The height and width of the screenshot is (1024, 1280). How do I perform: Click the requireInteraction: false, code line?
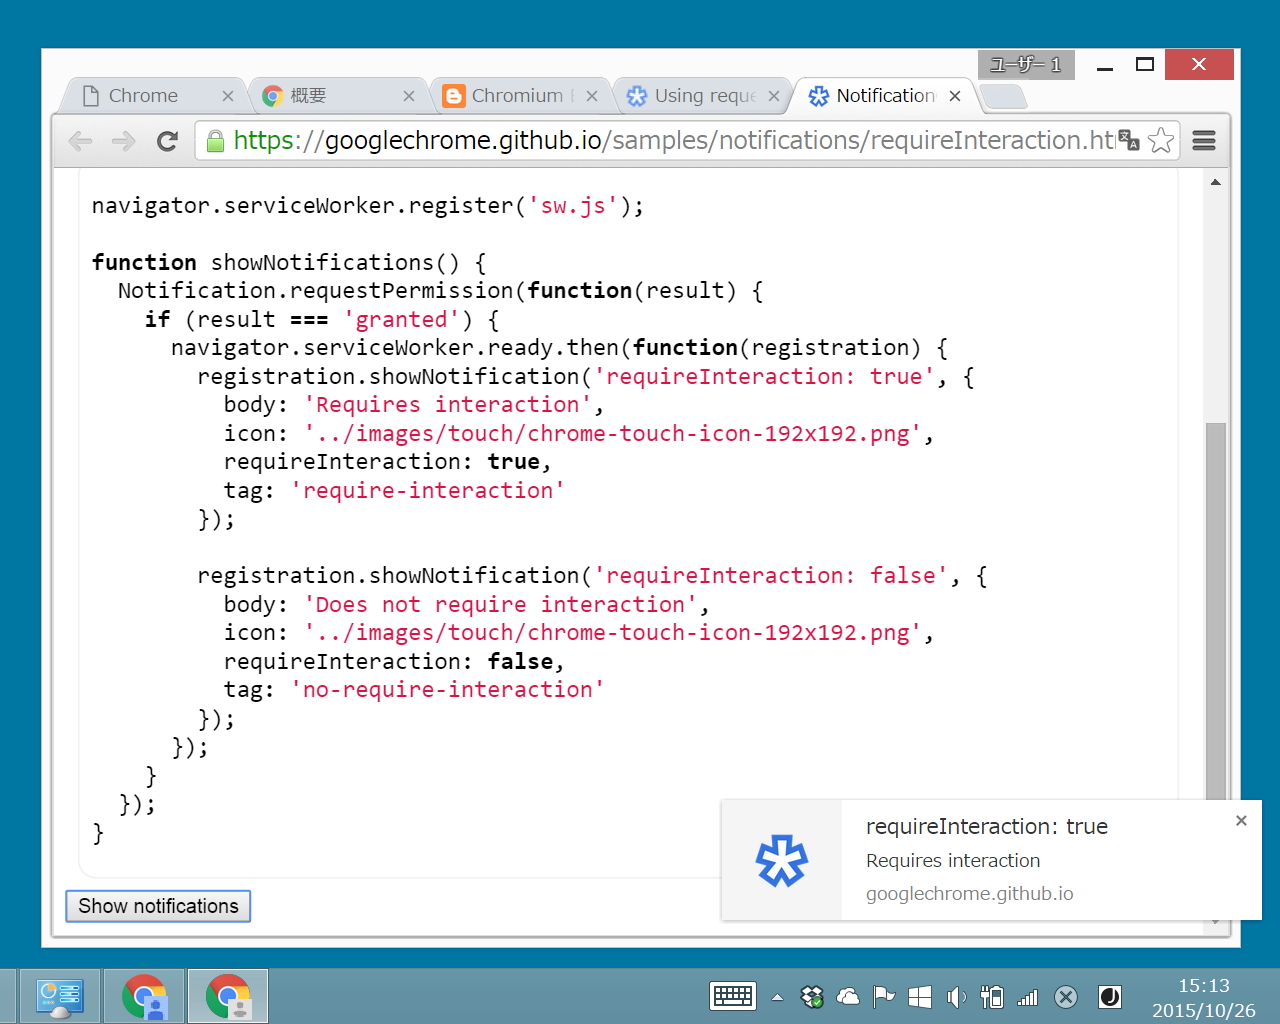pos(394,662)
